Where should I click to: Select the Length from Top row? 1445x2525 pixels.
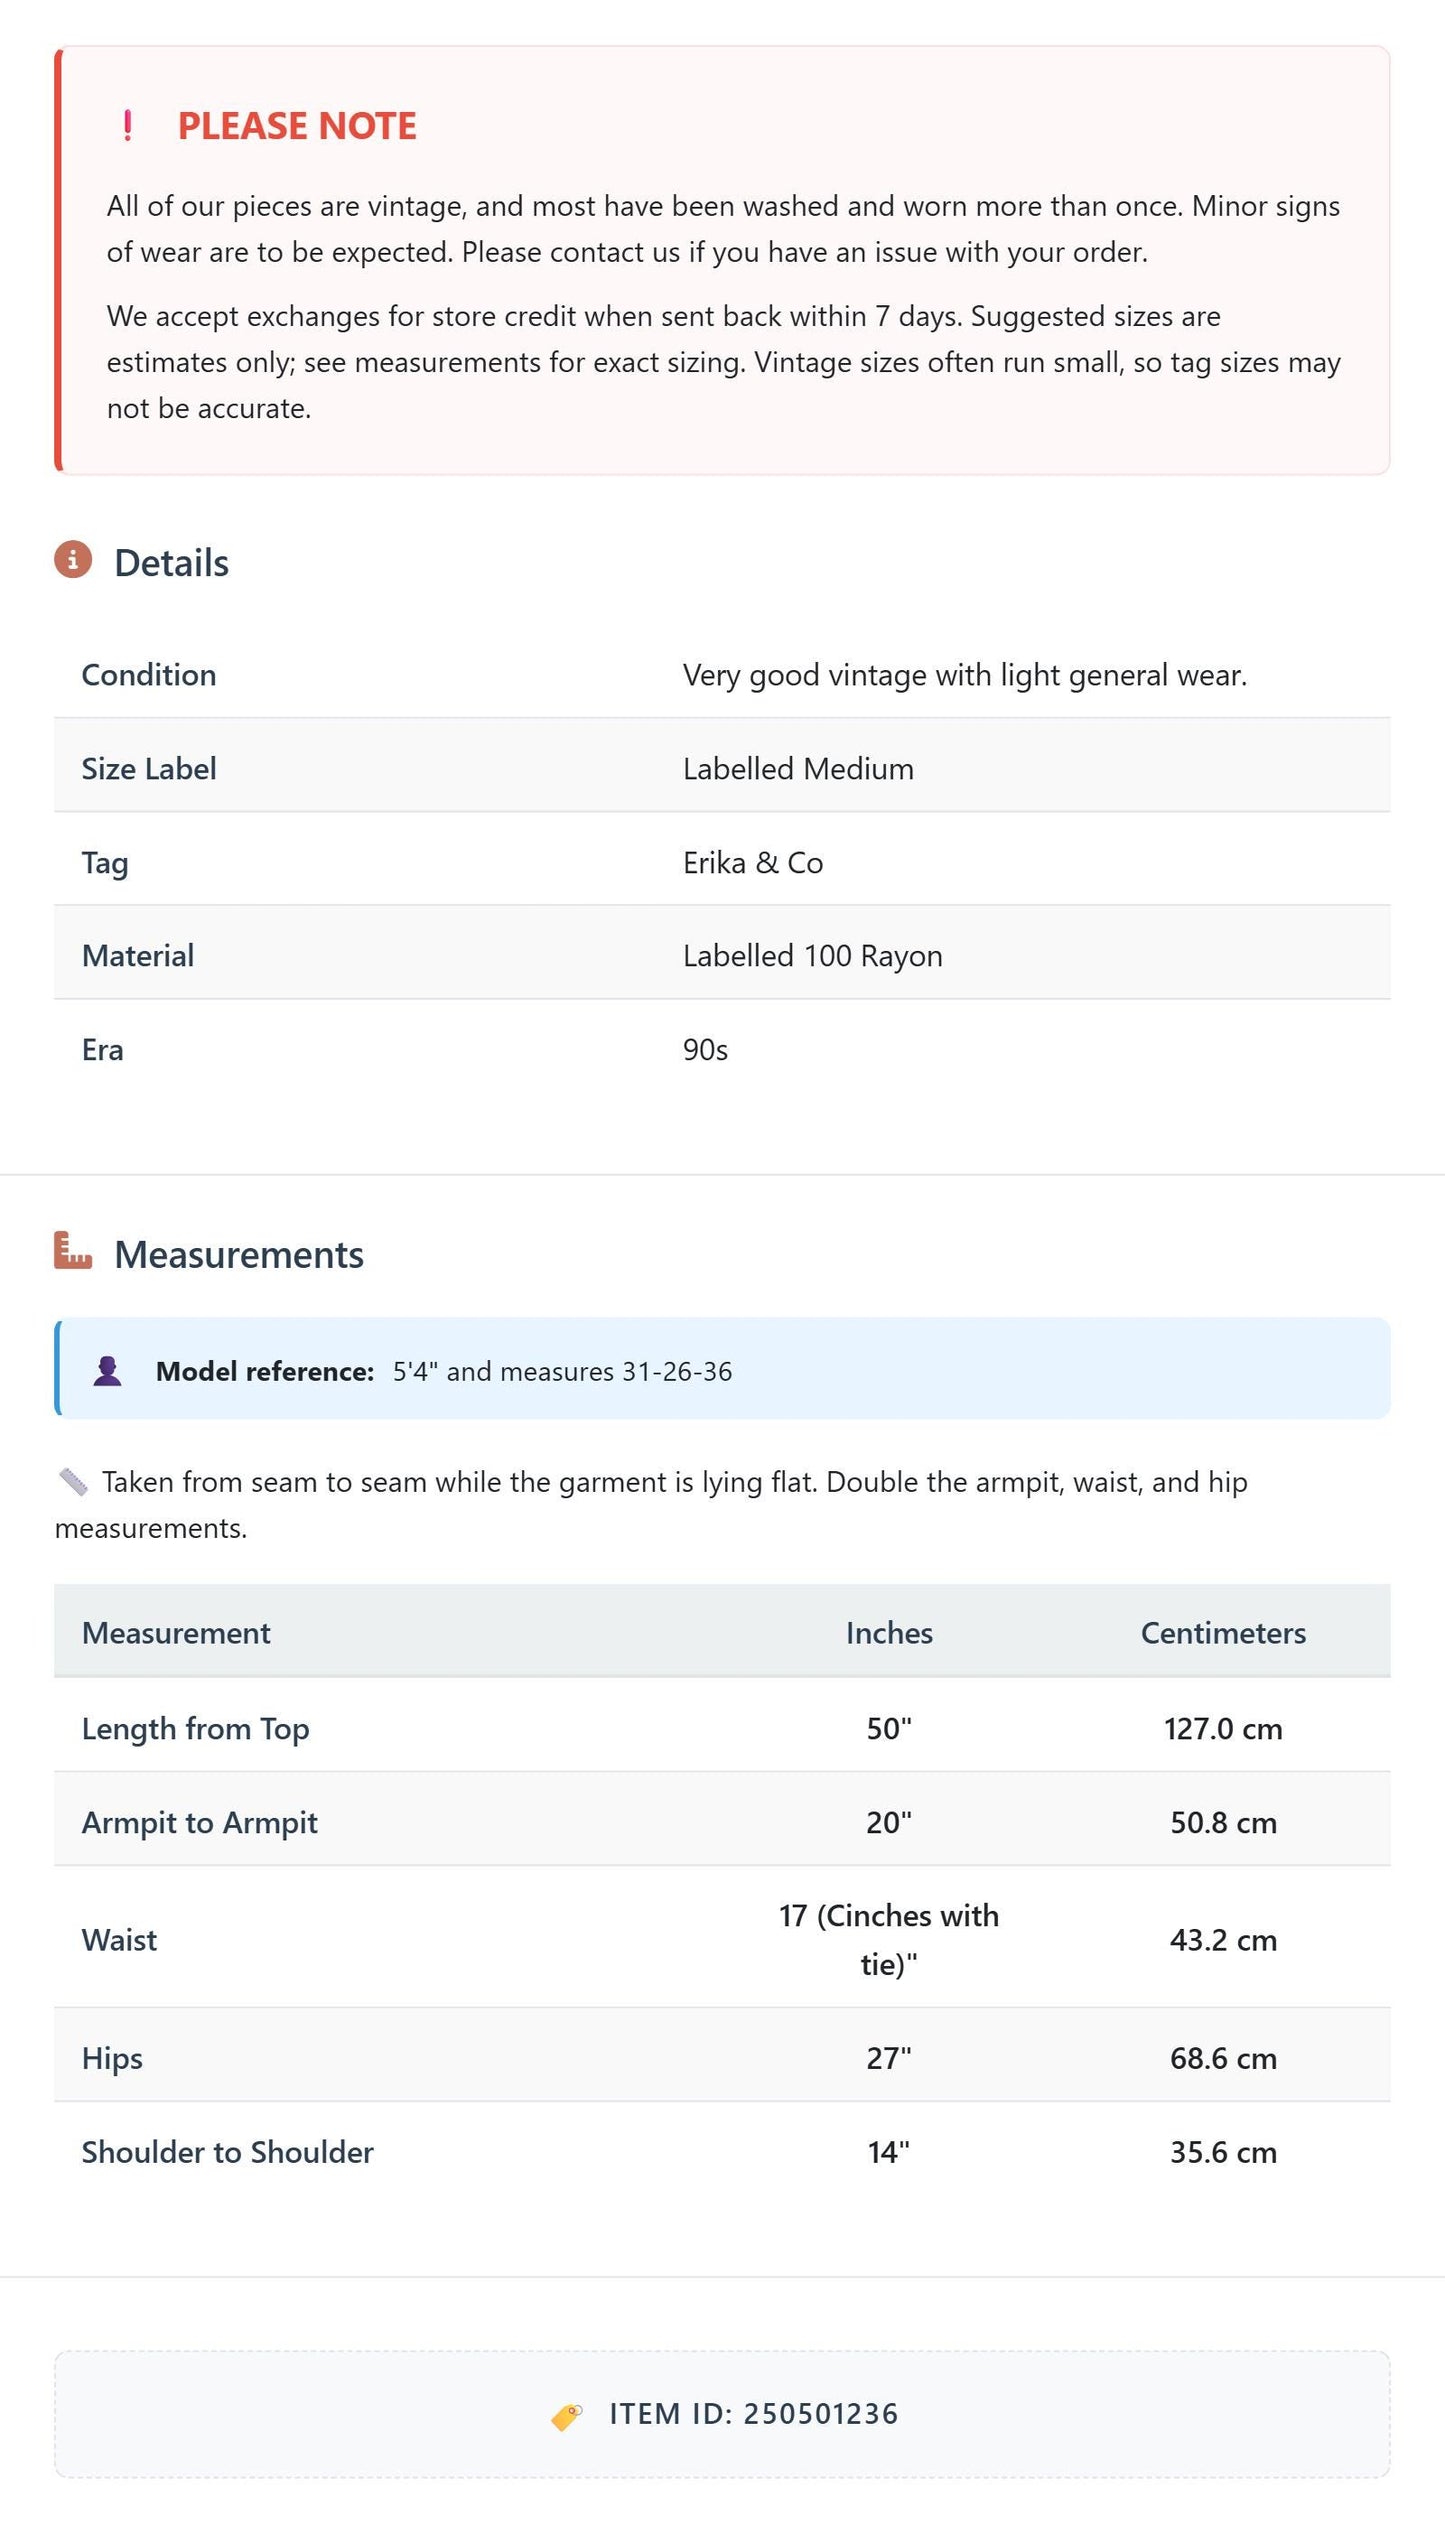tap(722, 1728)
